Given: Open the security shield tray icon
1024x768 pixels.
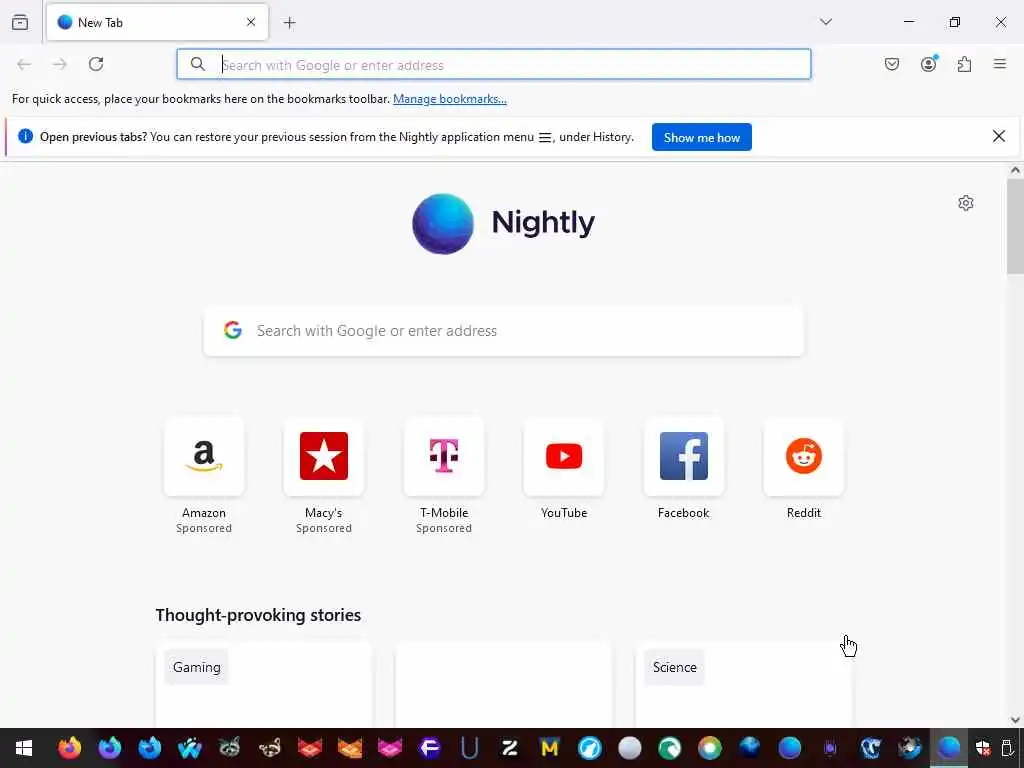Looking at the screenshot, I should (983, 748).
